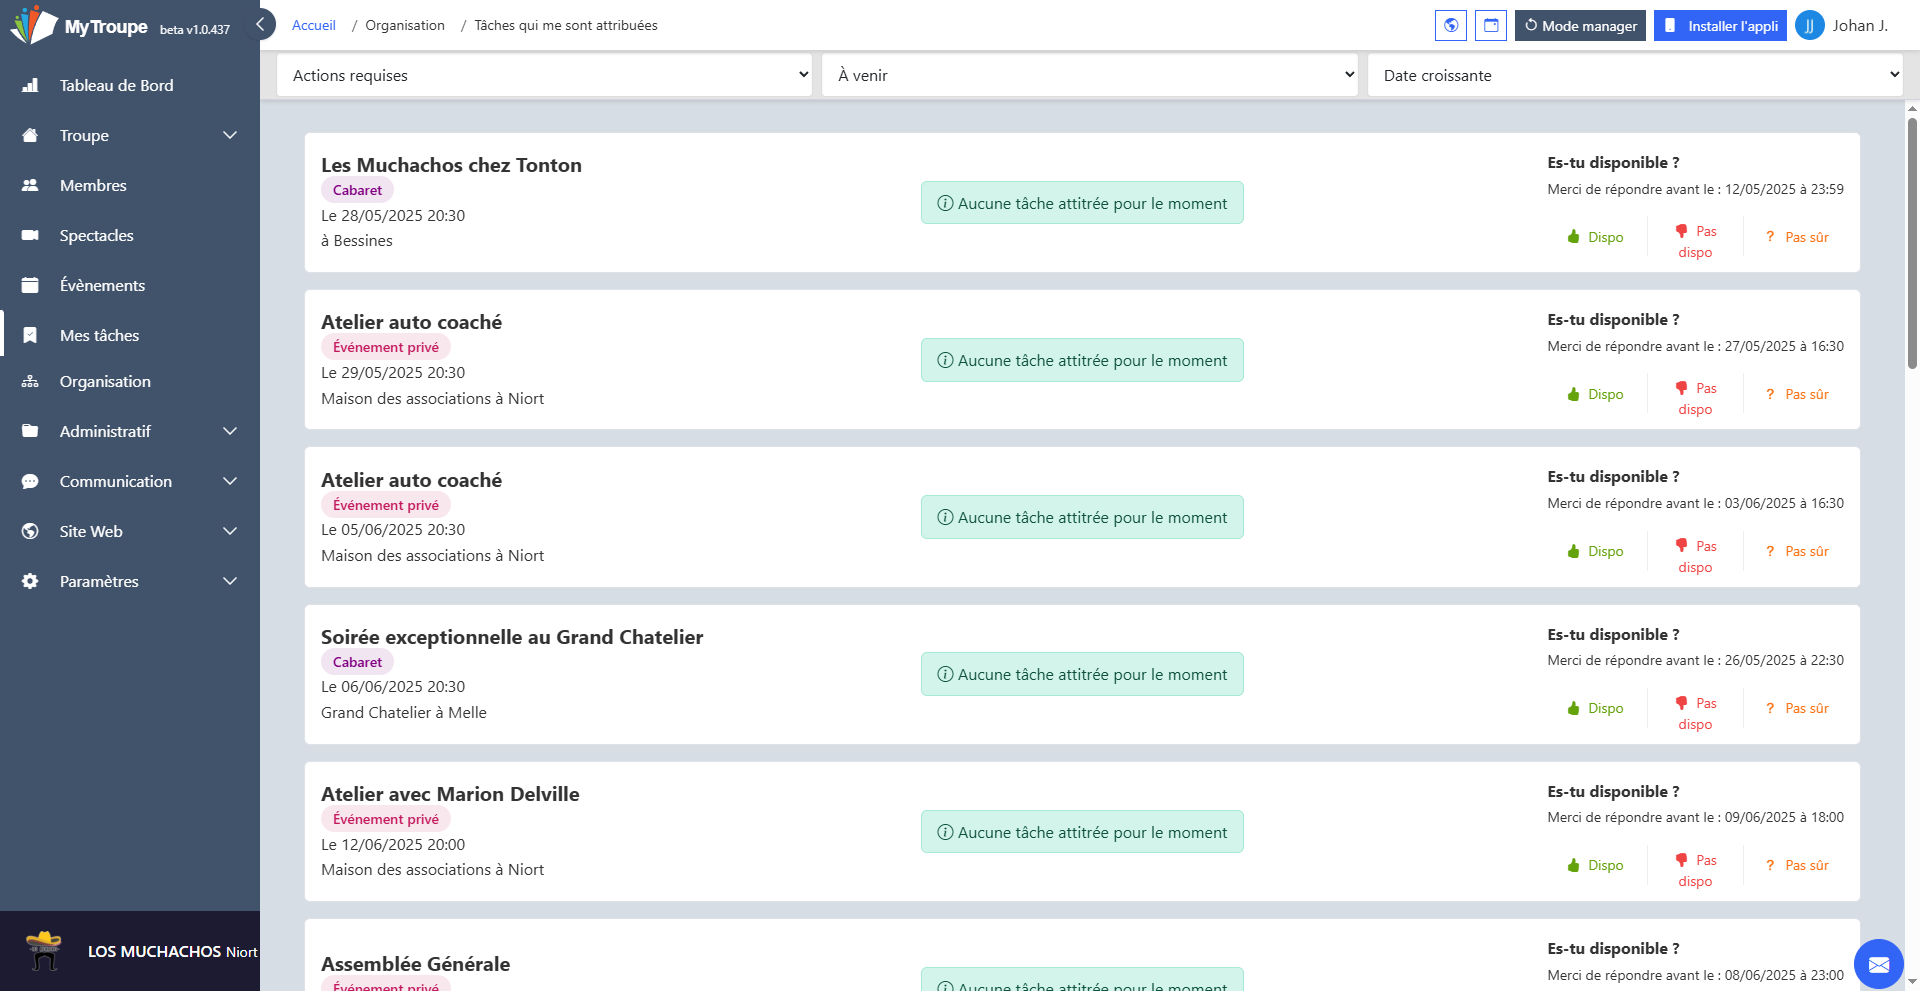Image resolution: width=1920 pixels, height=991 pixels.
Task: Mark Pas dispo for Soirée exceptionnelle au Grand Chatelier
Action: point(1696,713)
